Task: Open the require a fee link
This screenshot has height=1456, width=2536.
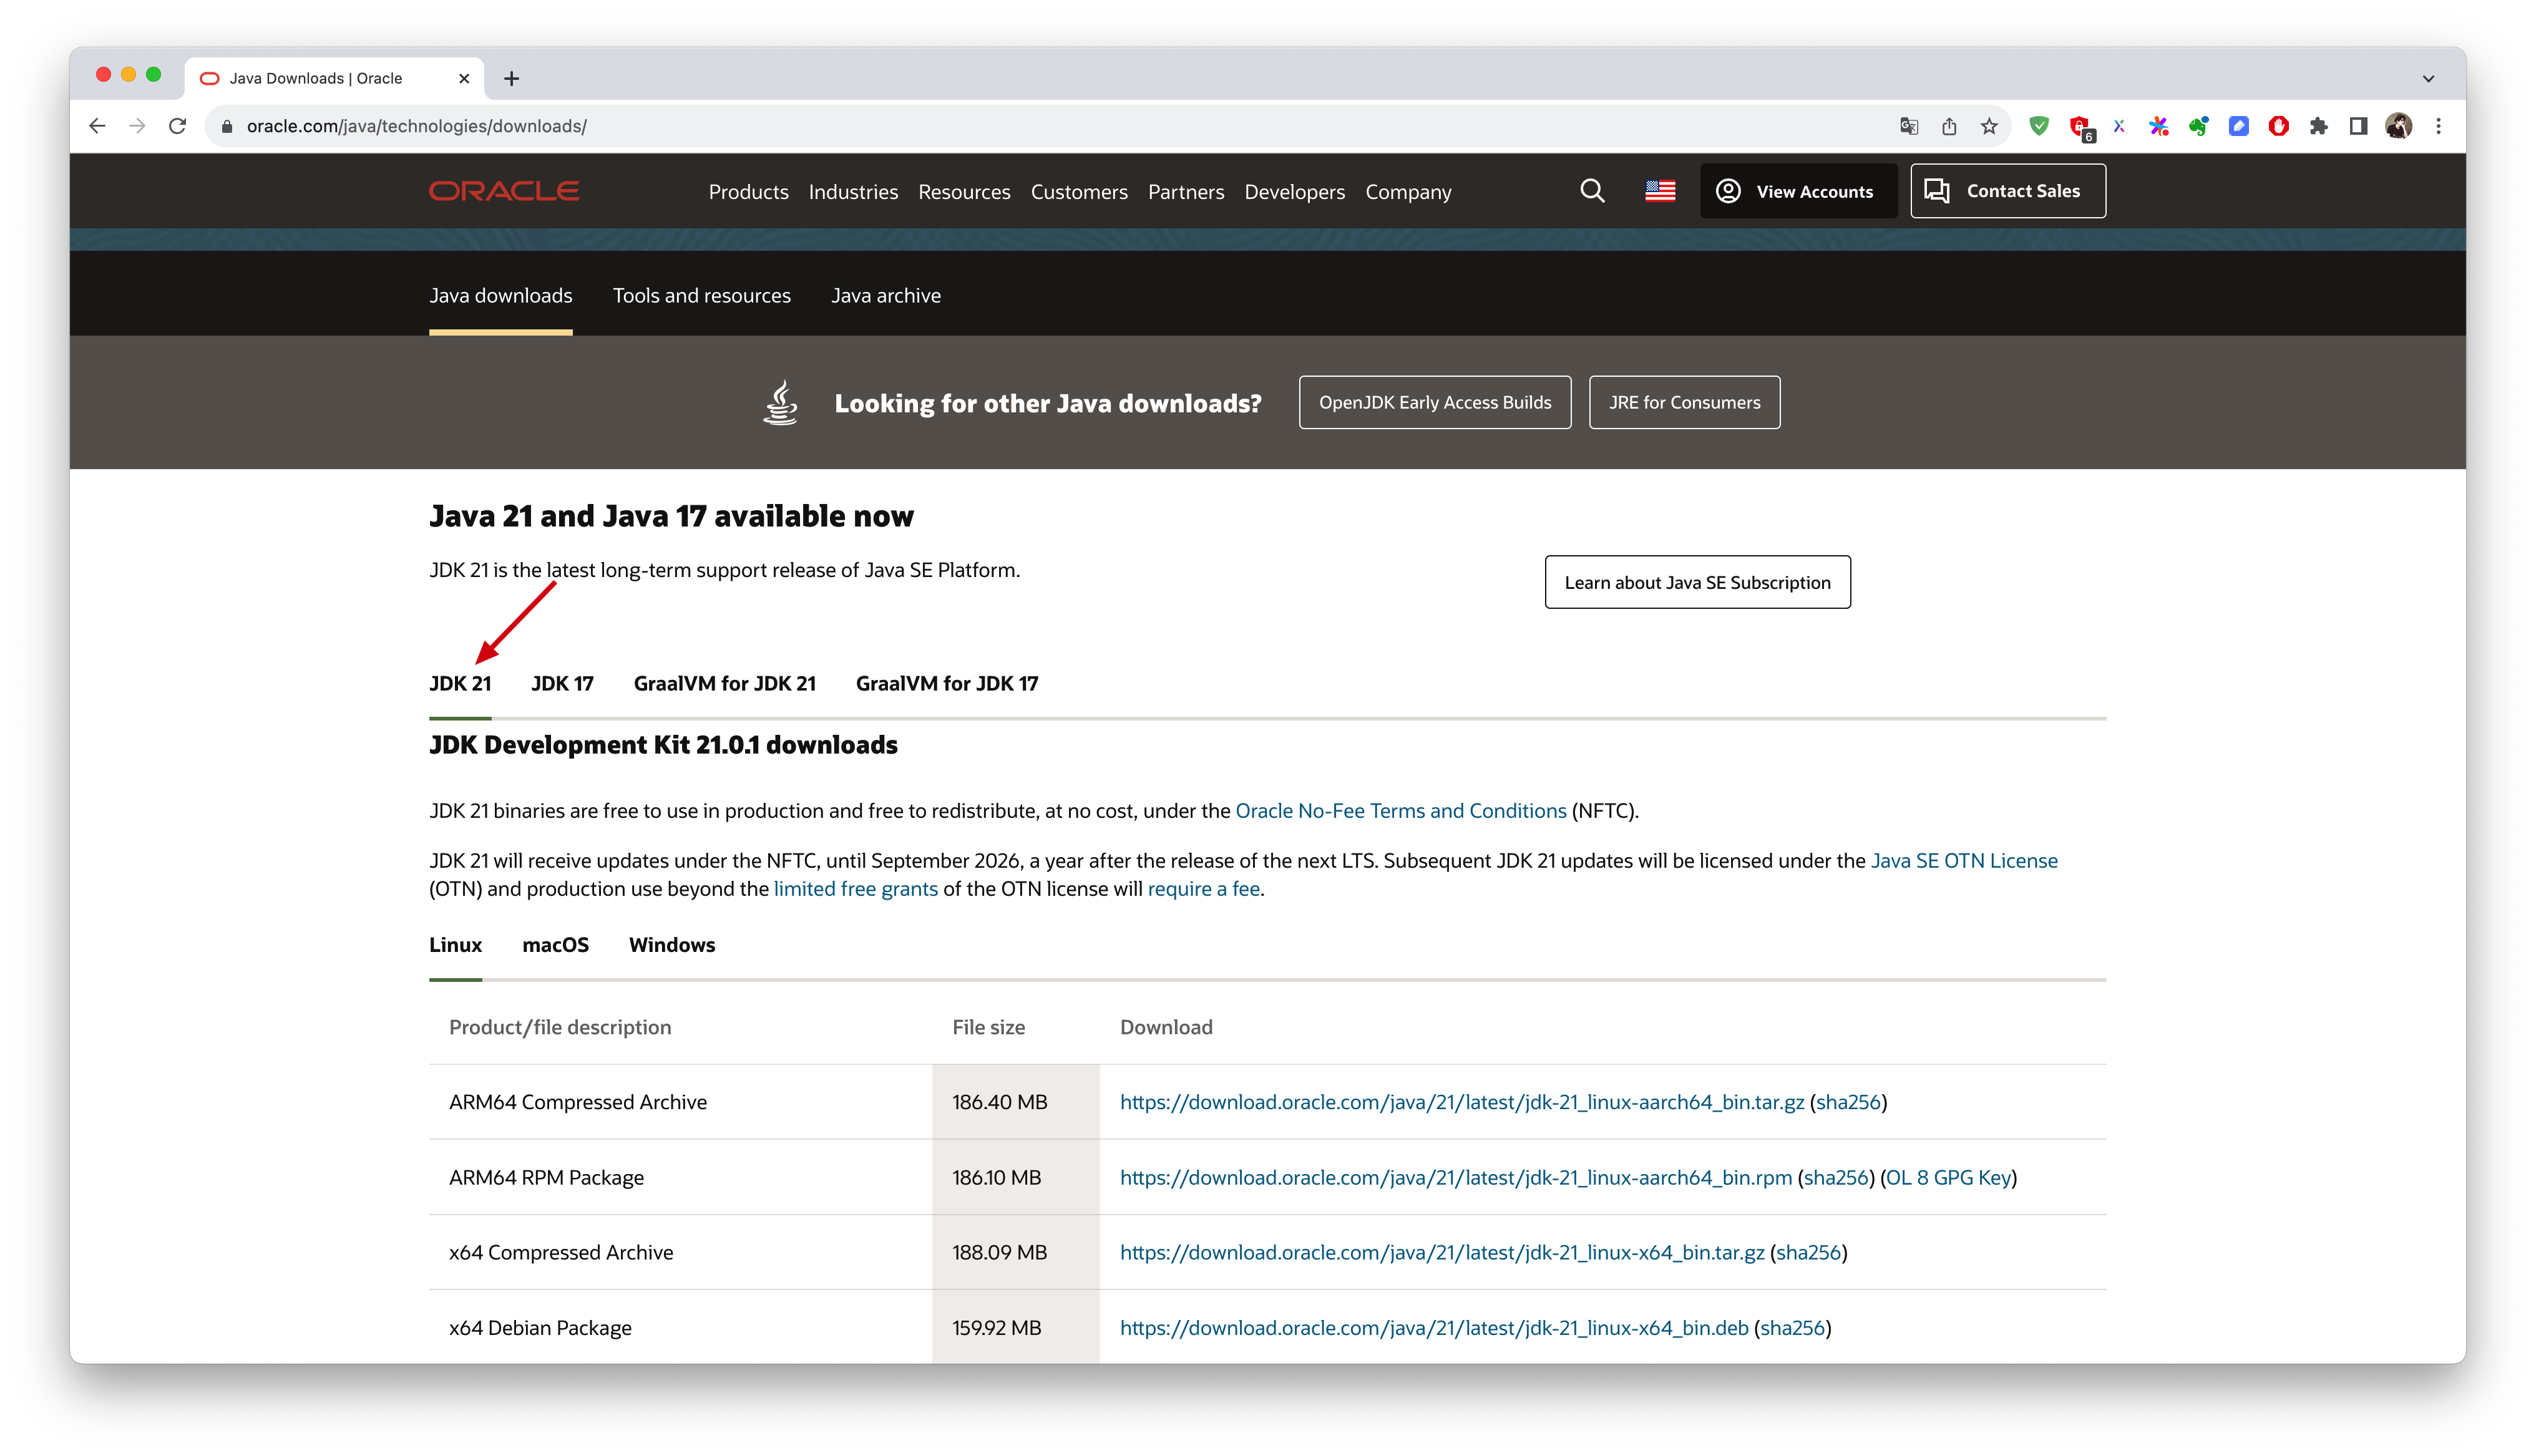Action: pyautogui.click(x=1204, y=889)
